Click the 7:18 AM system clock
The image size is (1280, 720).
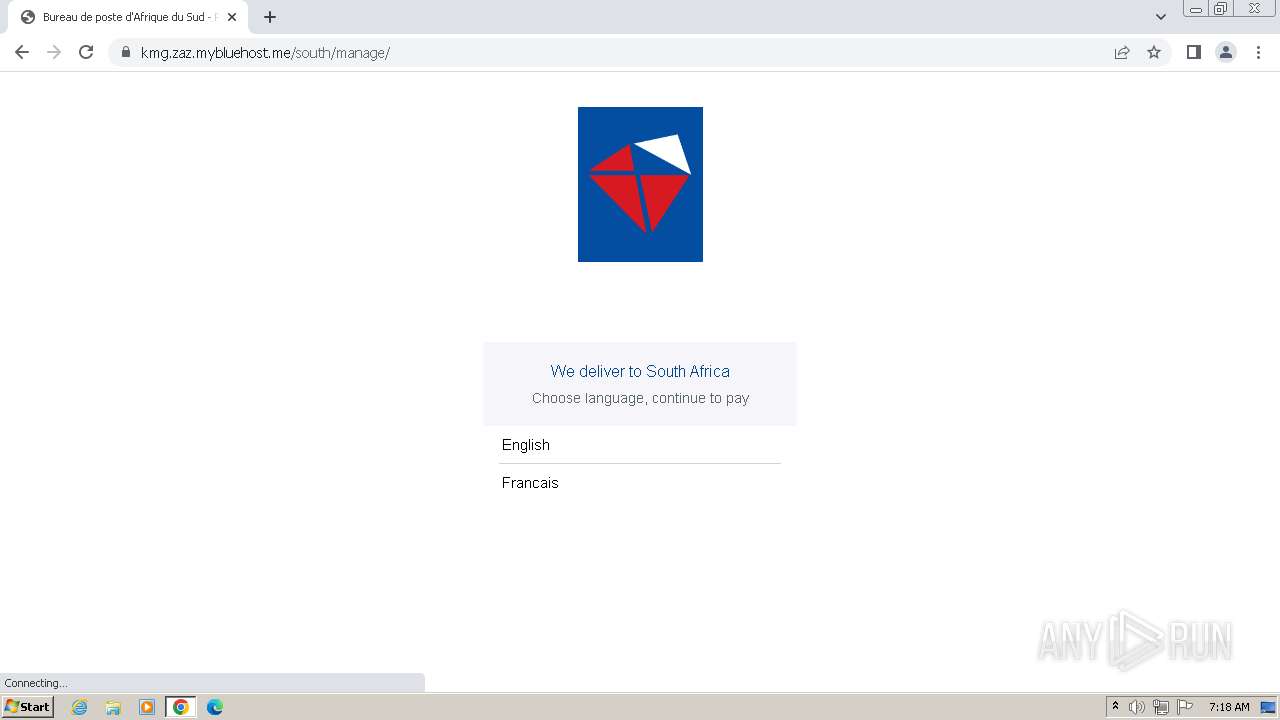(1229, 707)
